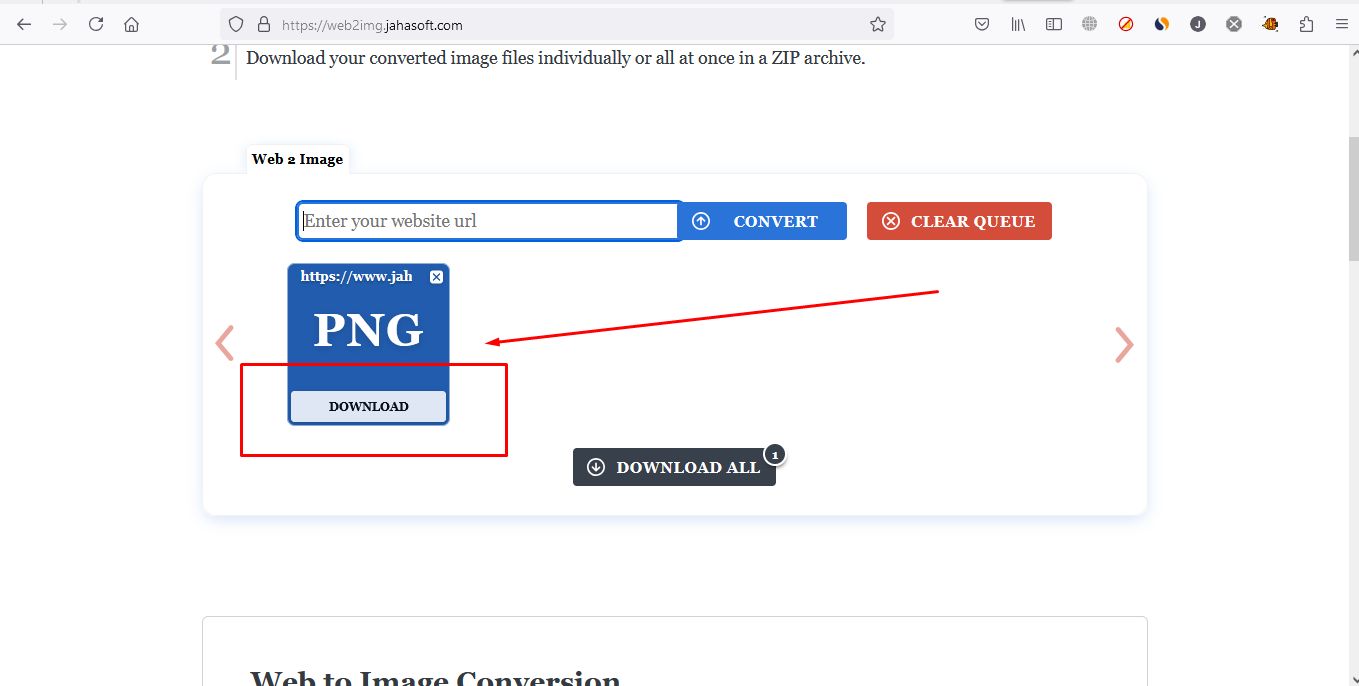Click the https://www.jah card title
This screenshot has height=686, width=1359.
coord(356,276)
